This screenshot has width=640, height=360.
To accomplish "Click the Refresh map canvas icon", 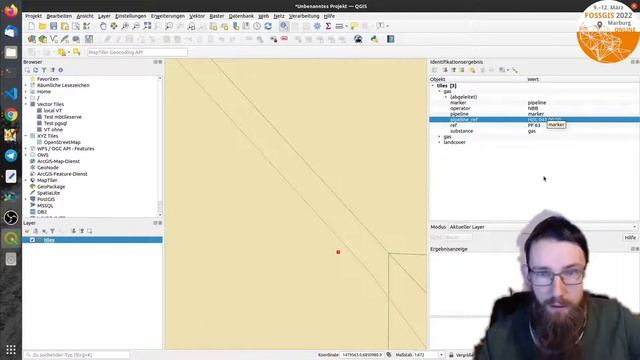I will click(x=268, y=26).
